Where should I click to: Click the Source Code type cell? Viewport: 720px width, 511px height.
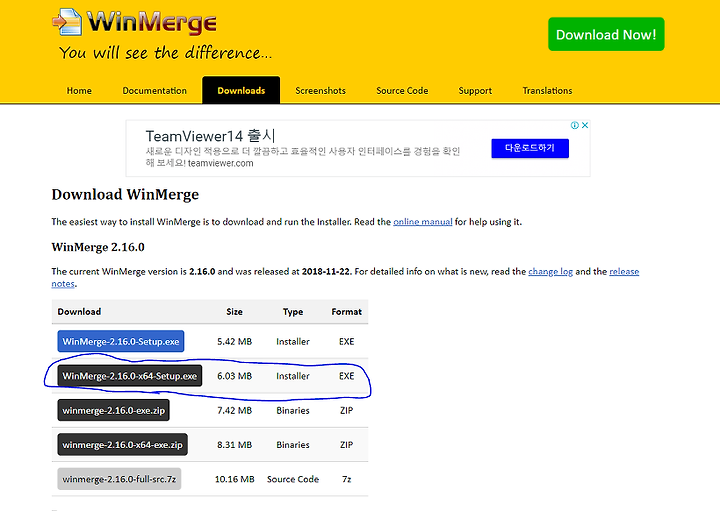[293, 479]
